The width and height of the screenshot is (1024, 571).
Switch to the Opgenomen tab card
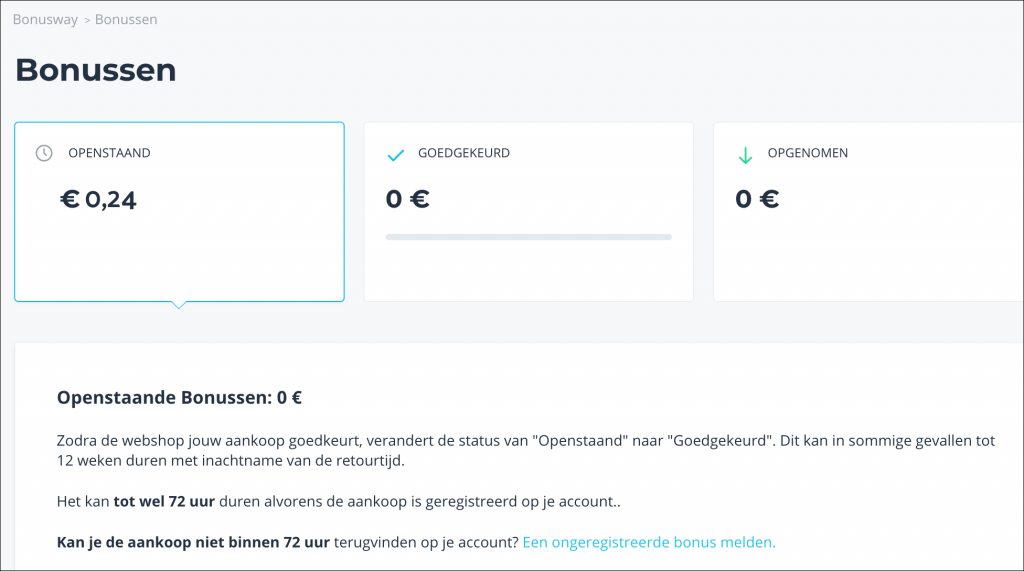pos(869,212)
